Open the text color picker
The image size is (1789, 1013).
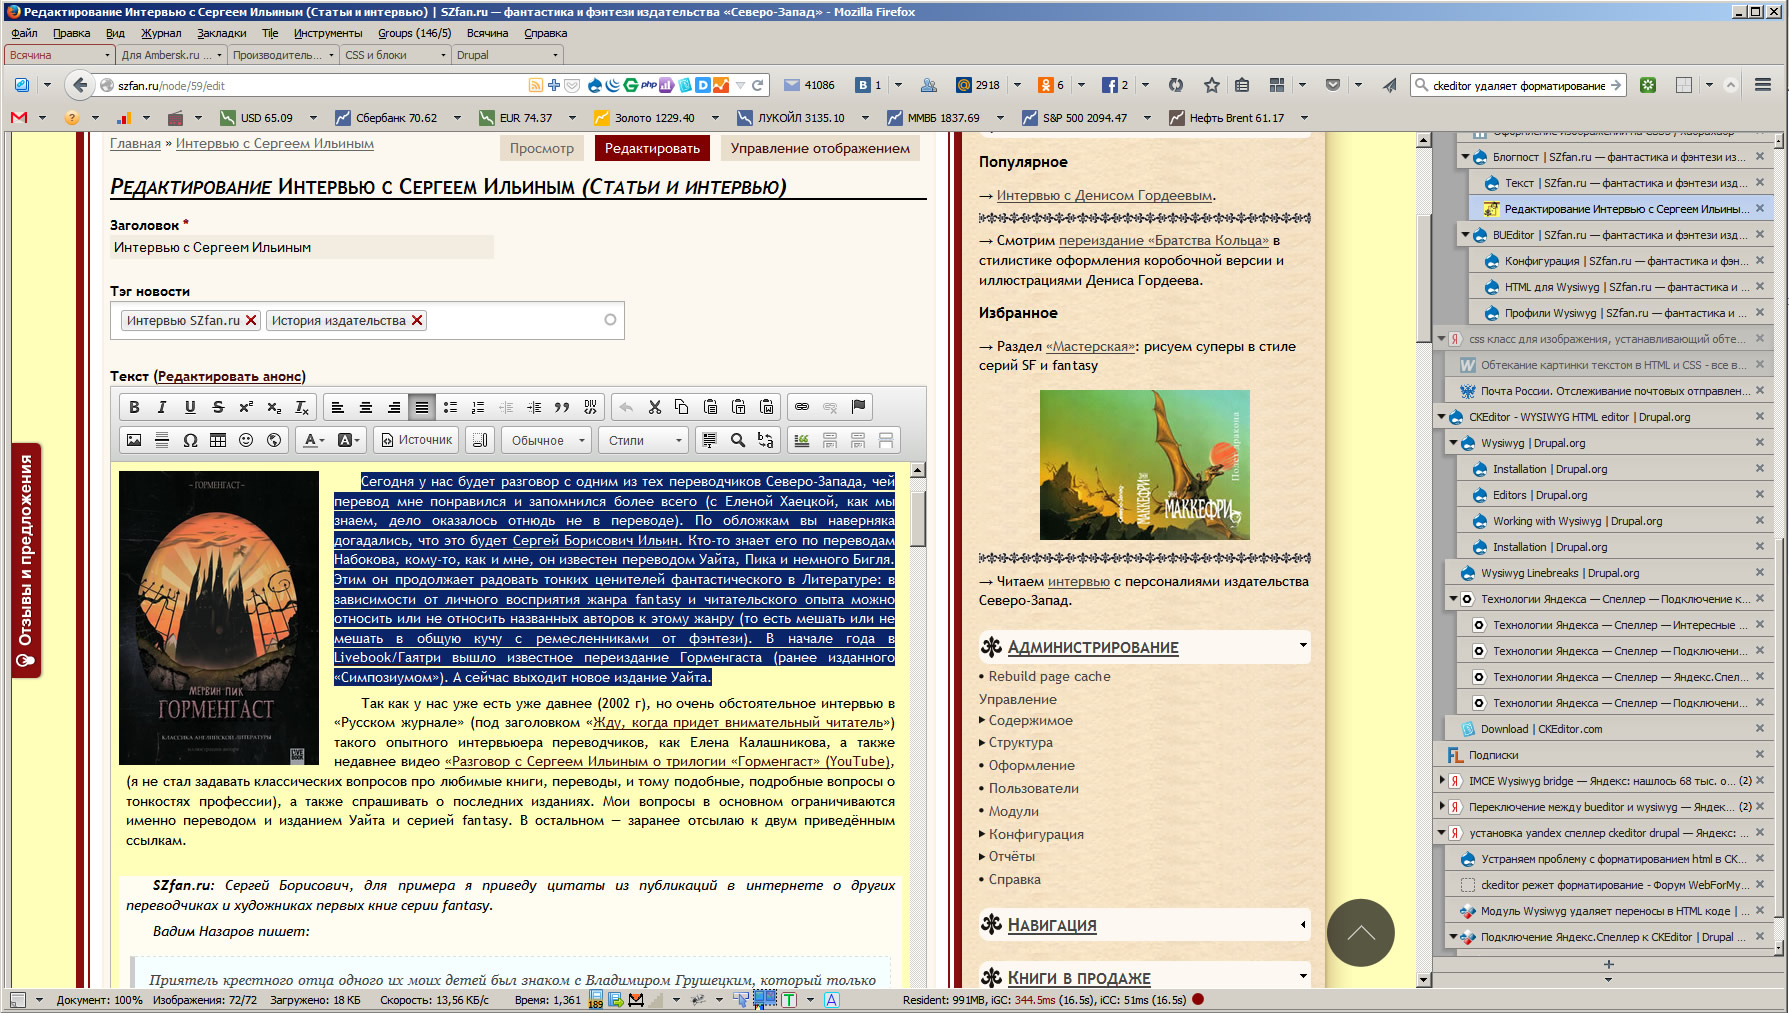point(314,440)
